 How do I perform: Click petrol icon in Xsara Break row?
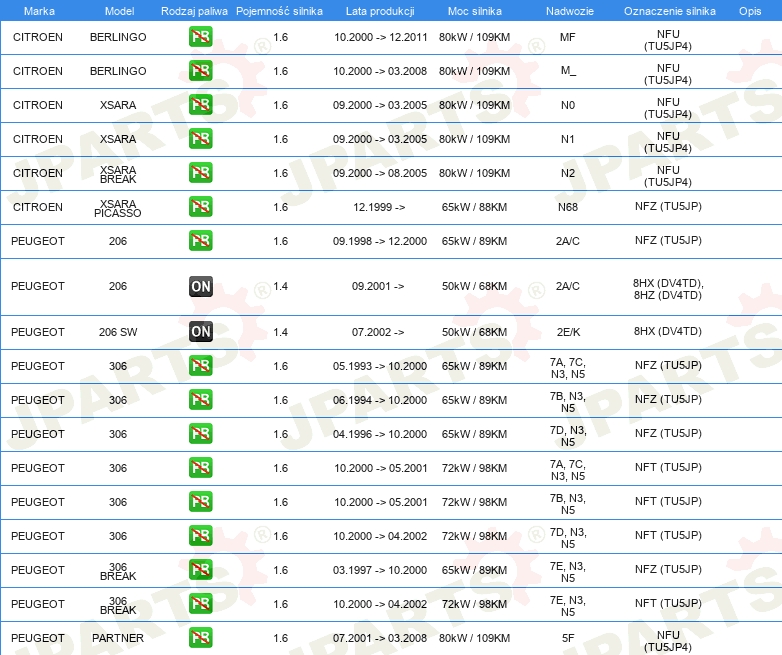click(x=200, y=173)
